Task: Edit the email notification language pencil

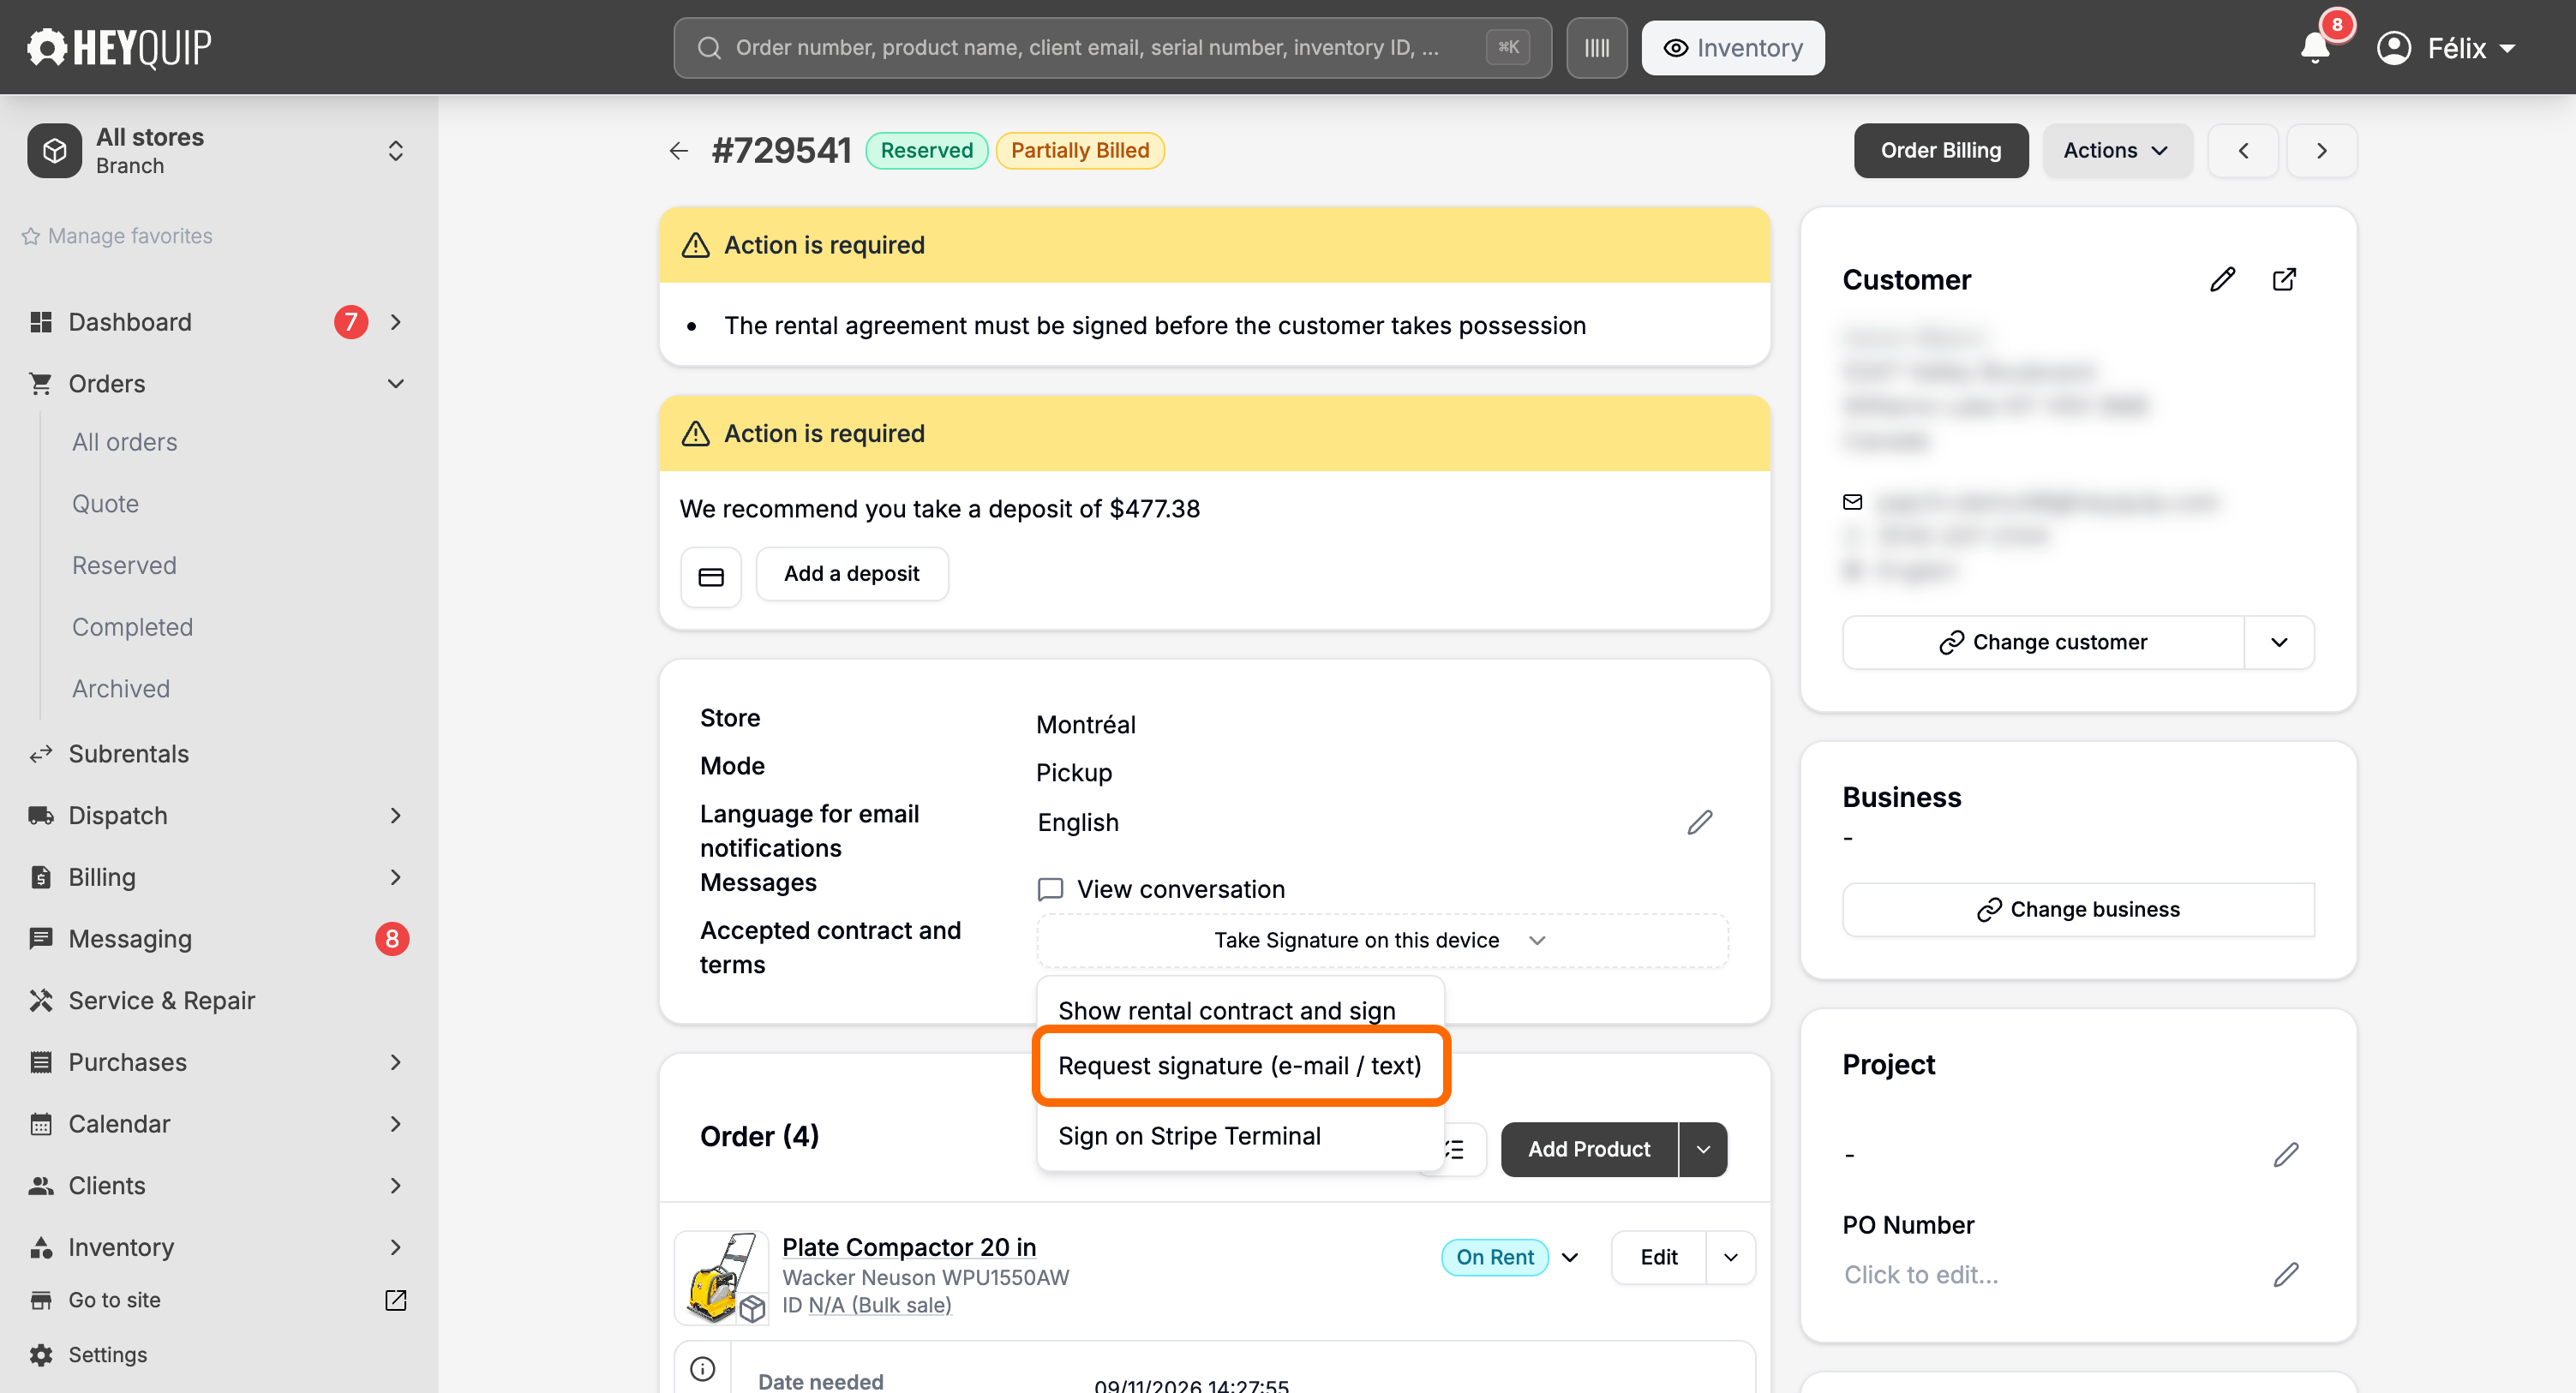Action: (x=1700, y=822)
